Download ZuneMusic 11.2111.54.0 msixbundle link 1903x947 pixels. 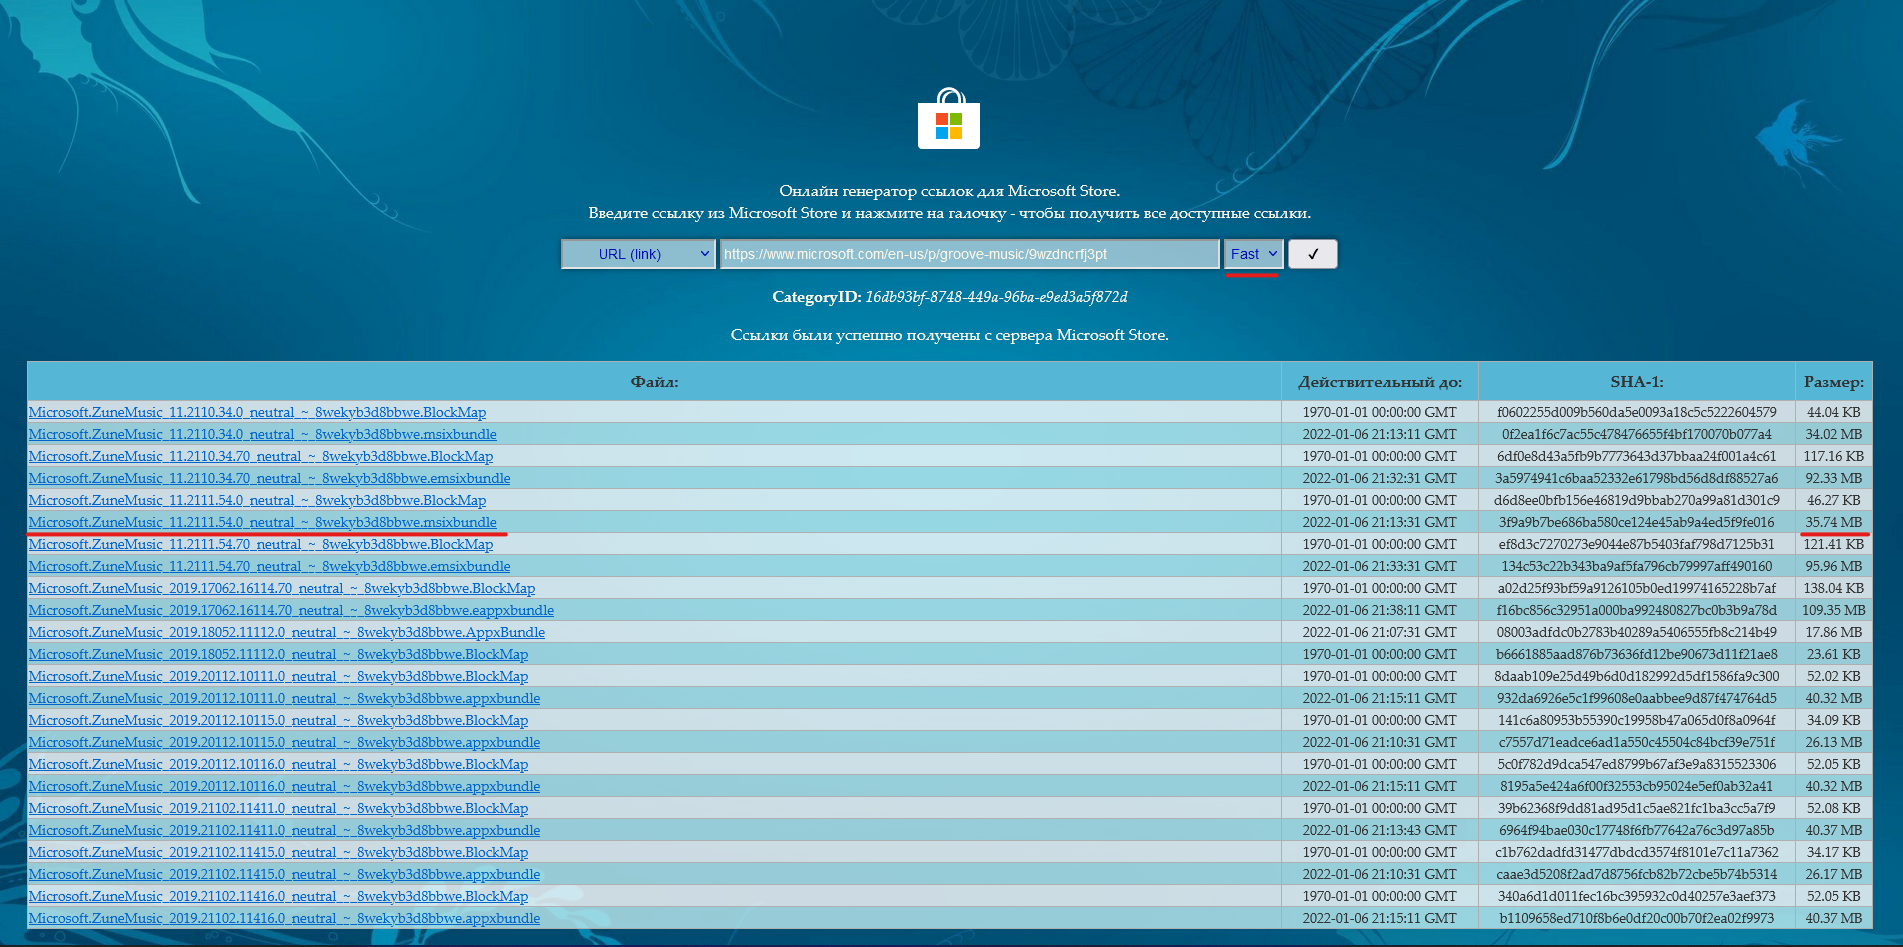click(x=262, y=522)
